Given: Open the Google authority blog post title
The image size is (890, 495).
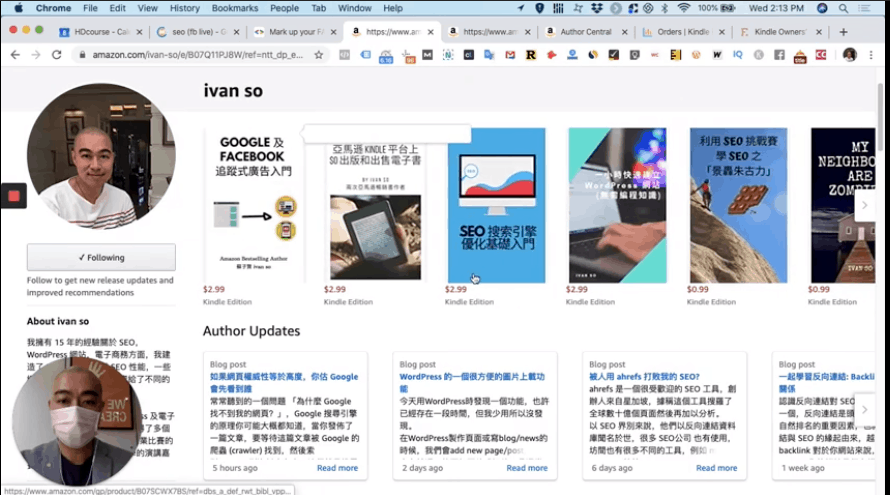Looking at the screenshot, I should 284,383.
